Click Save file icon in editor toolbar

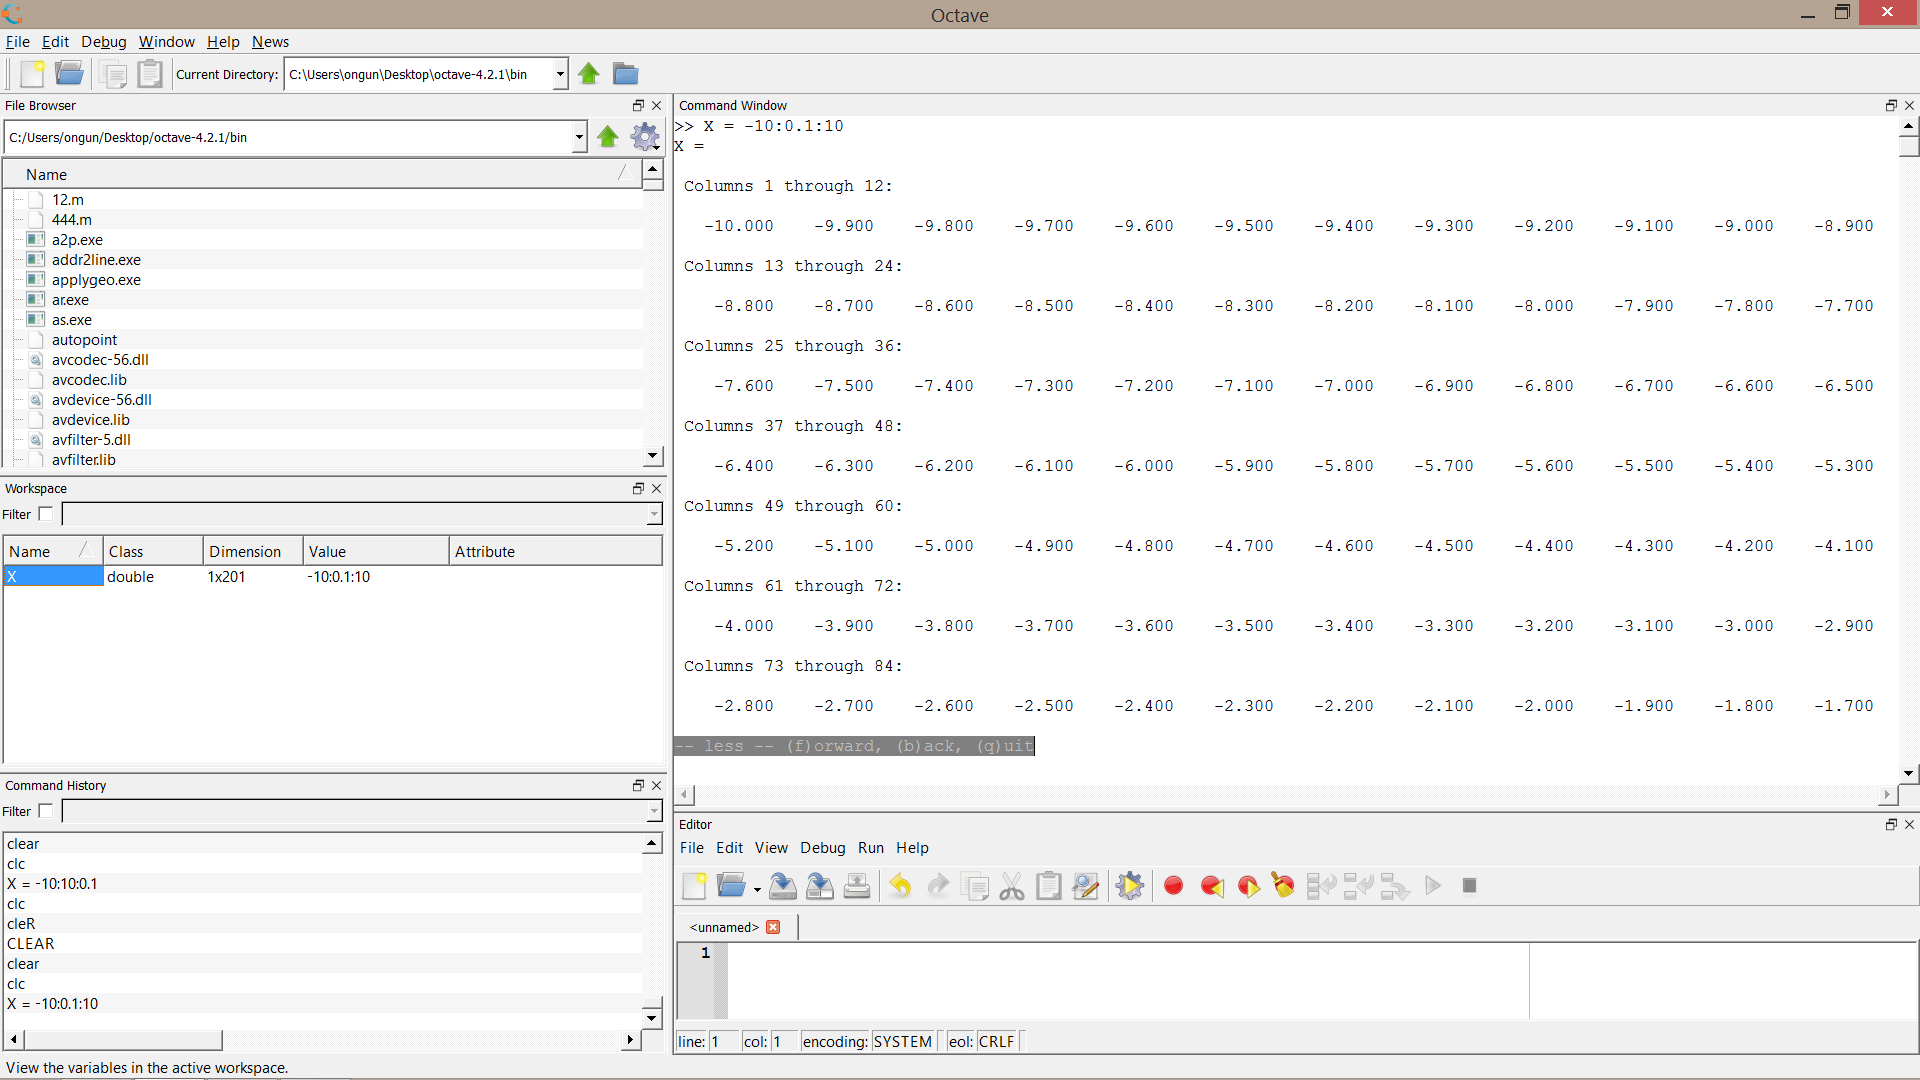(x=783, y=886)
